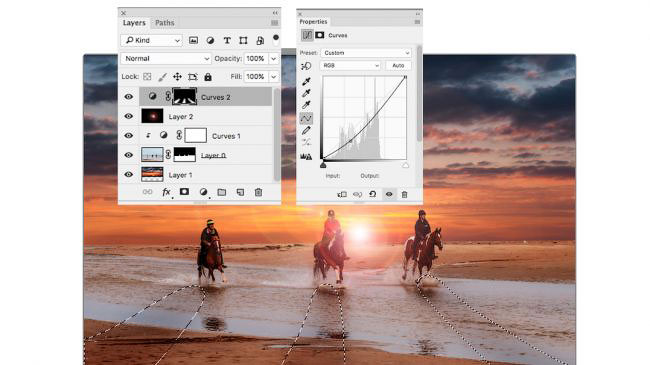Click the black point input slider
Screen dimensions: 650x365
pyautogui.click(x=323, y=165)
